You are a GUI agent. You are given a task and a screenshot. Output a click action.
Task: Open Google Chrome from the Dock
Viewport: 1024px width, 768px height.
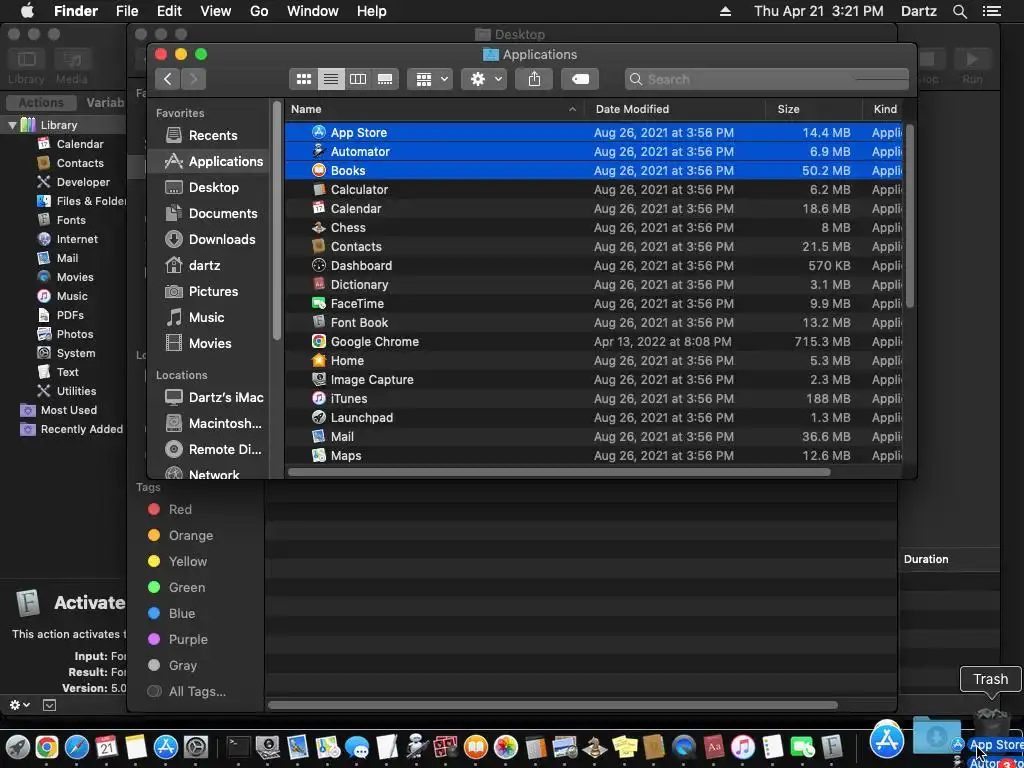coord(47,746)
